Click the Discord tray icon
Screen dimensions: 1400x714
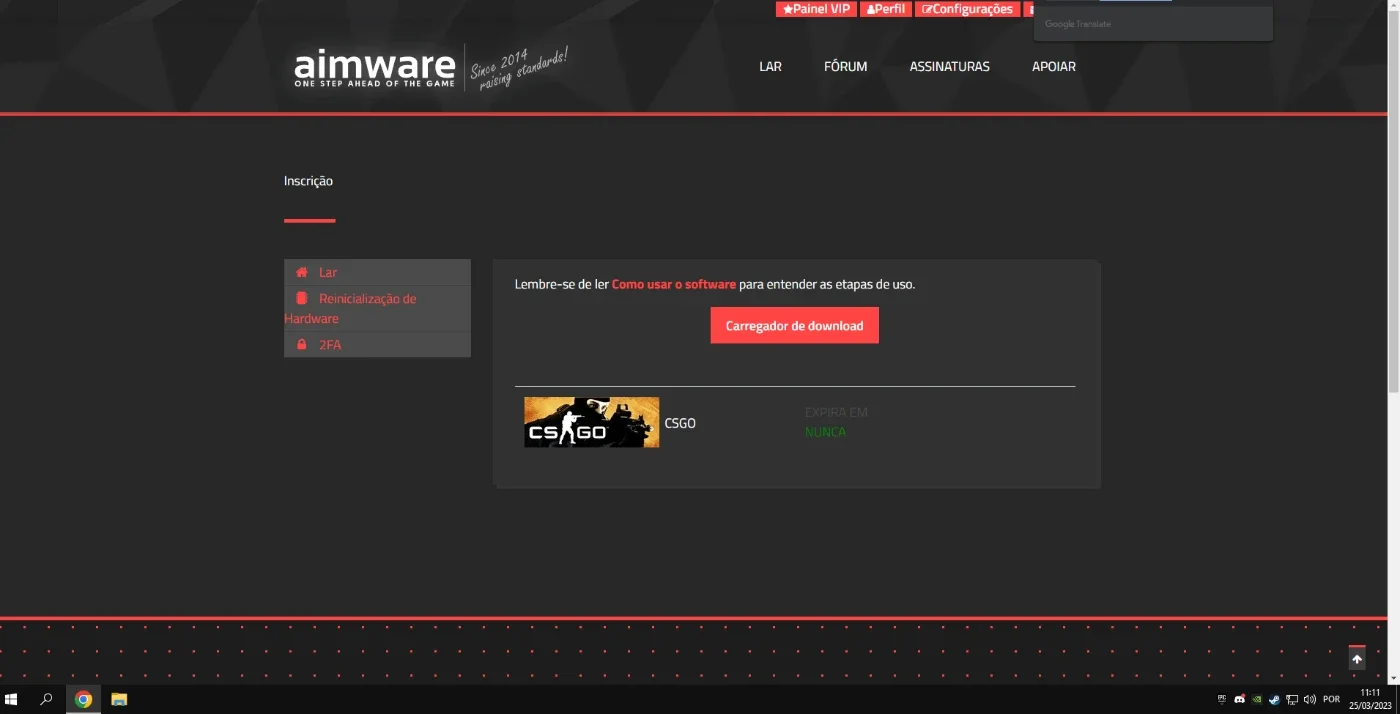click(x=1240, y=699)
